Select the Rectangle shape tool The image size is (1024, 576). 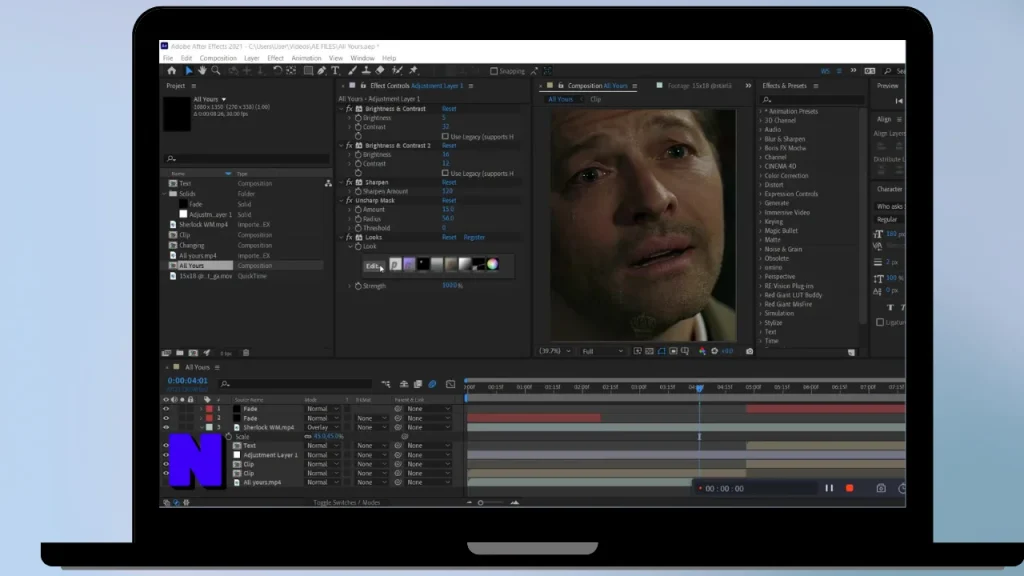308,71
